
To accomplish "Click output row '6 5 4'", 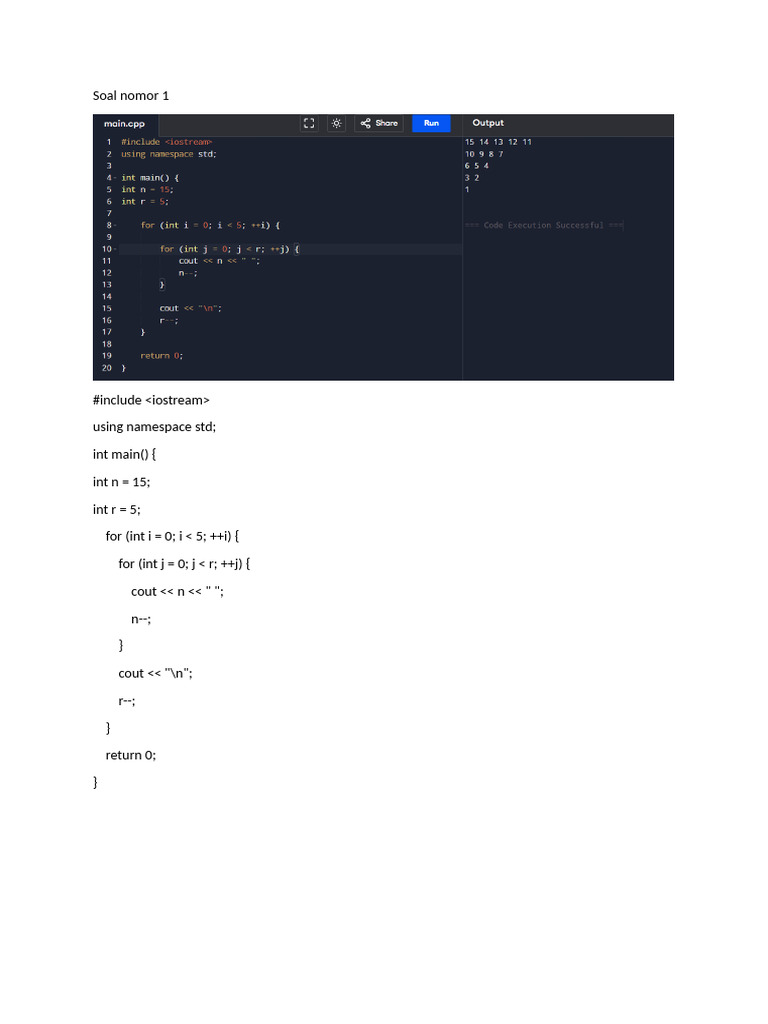I will point(477,166).
